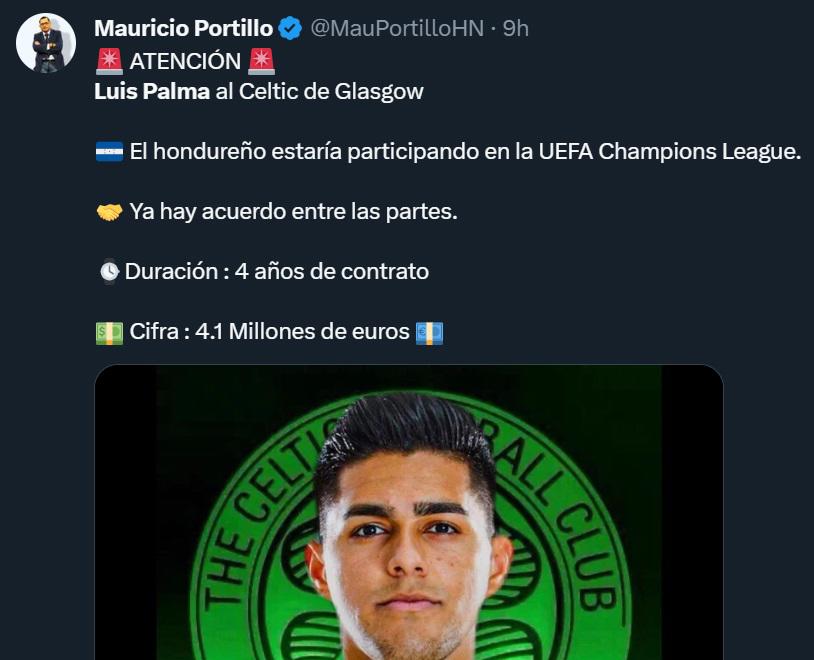
Task: Click the blue verified badge next to Mauricio Portillo
Action: pyautogui.click(x=288, y=28)
